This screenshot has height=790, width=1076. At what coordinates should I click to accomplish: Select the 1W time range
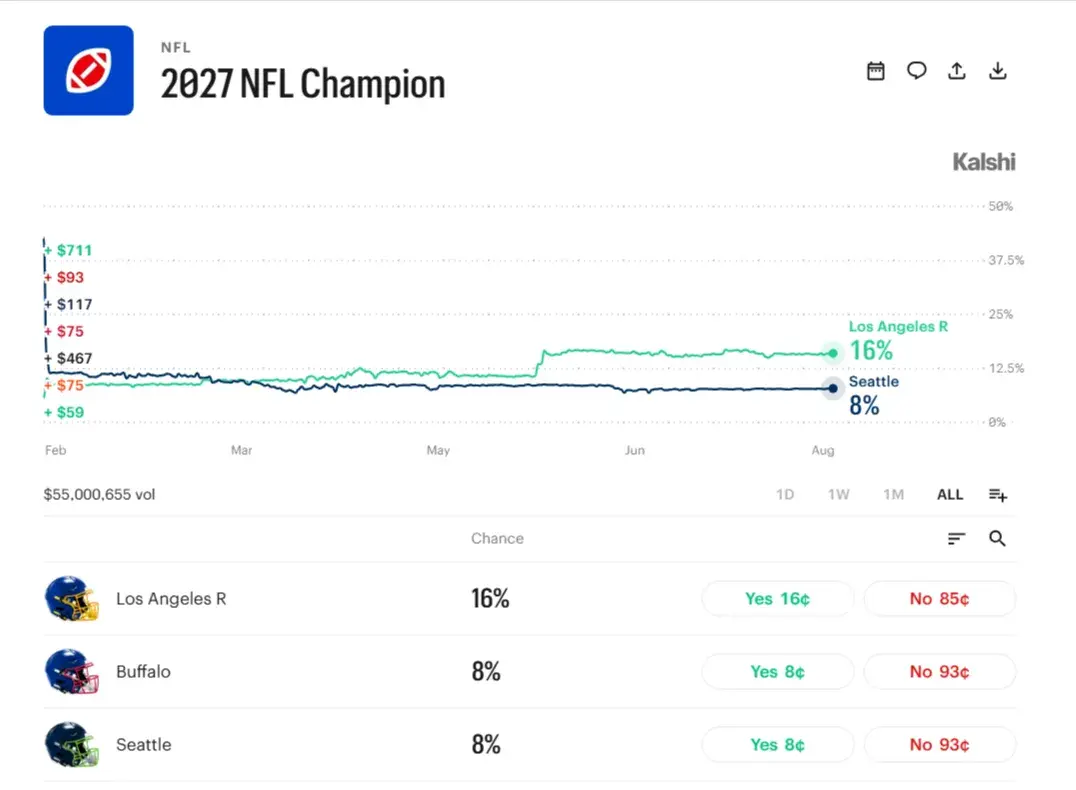point(839,495)
